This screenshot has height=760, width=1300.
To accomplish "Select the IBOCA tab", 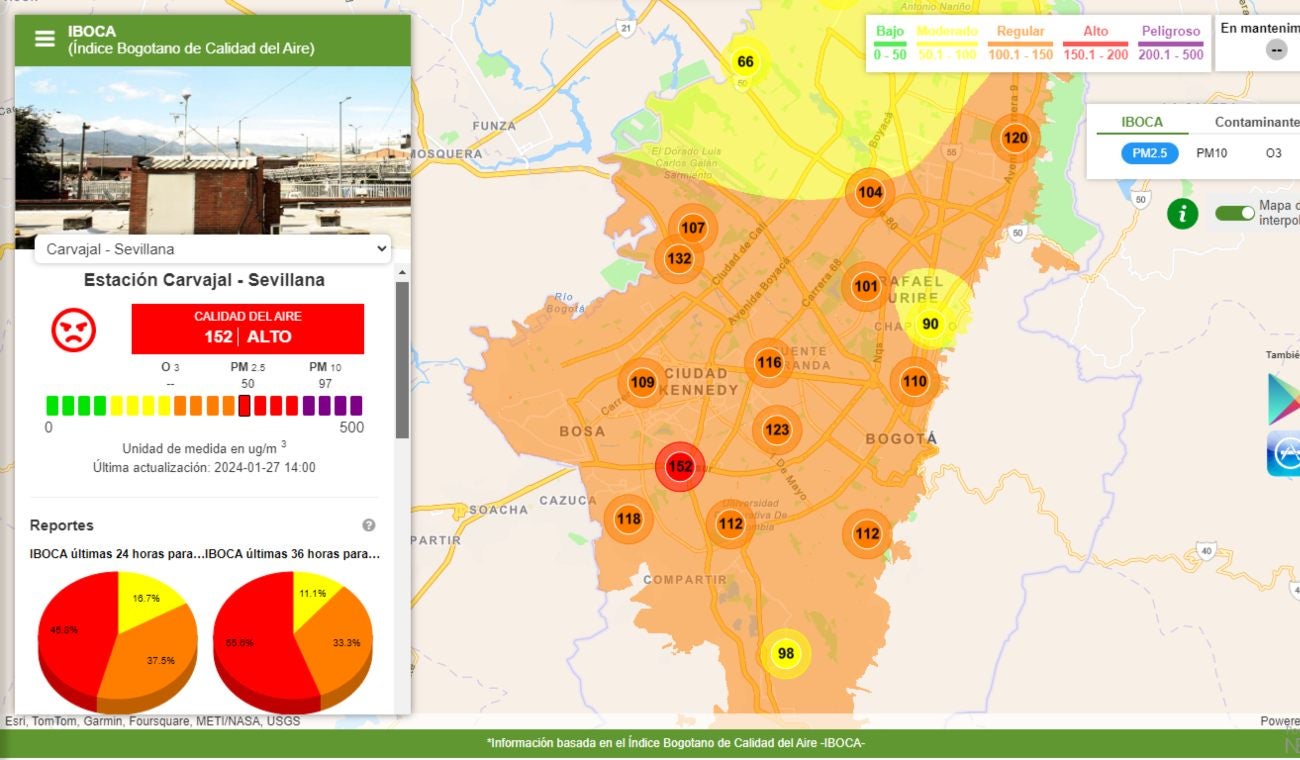I will coord(1142,121).
